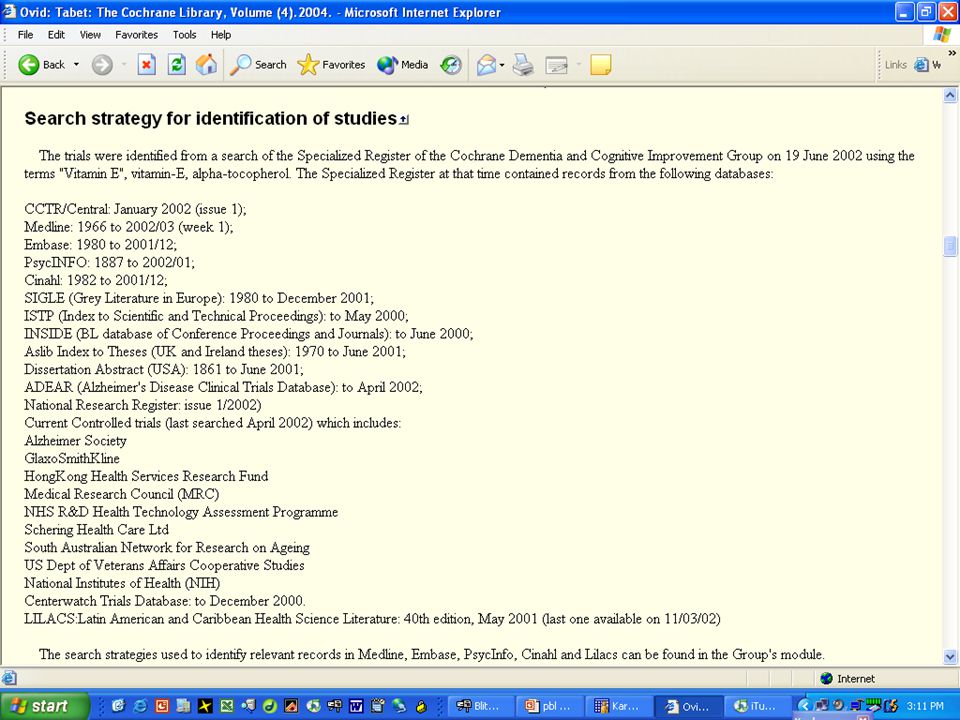Screen dimensions: 960x720
Task: Click the Windows flag throbber logo
Action: pos(942,35)
